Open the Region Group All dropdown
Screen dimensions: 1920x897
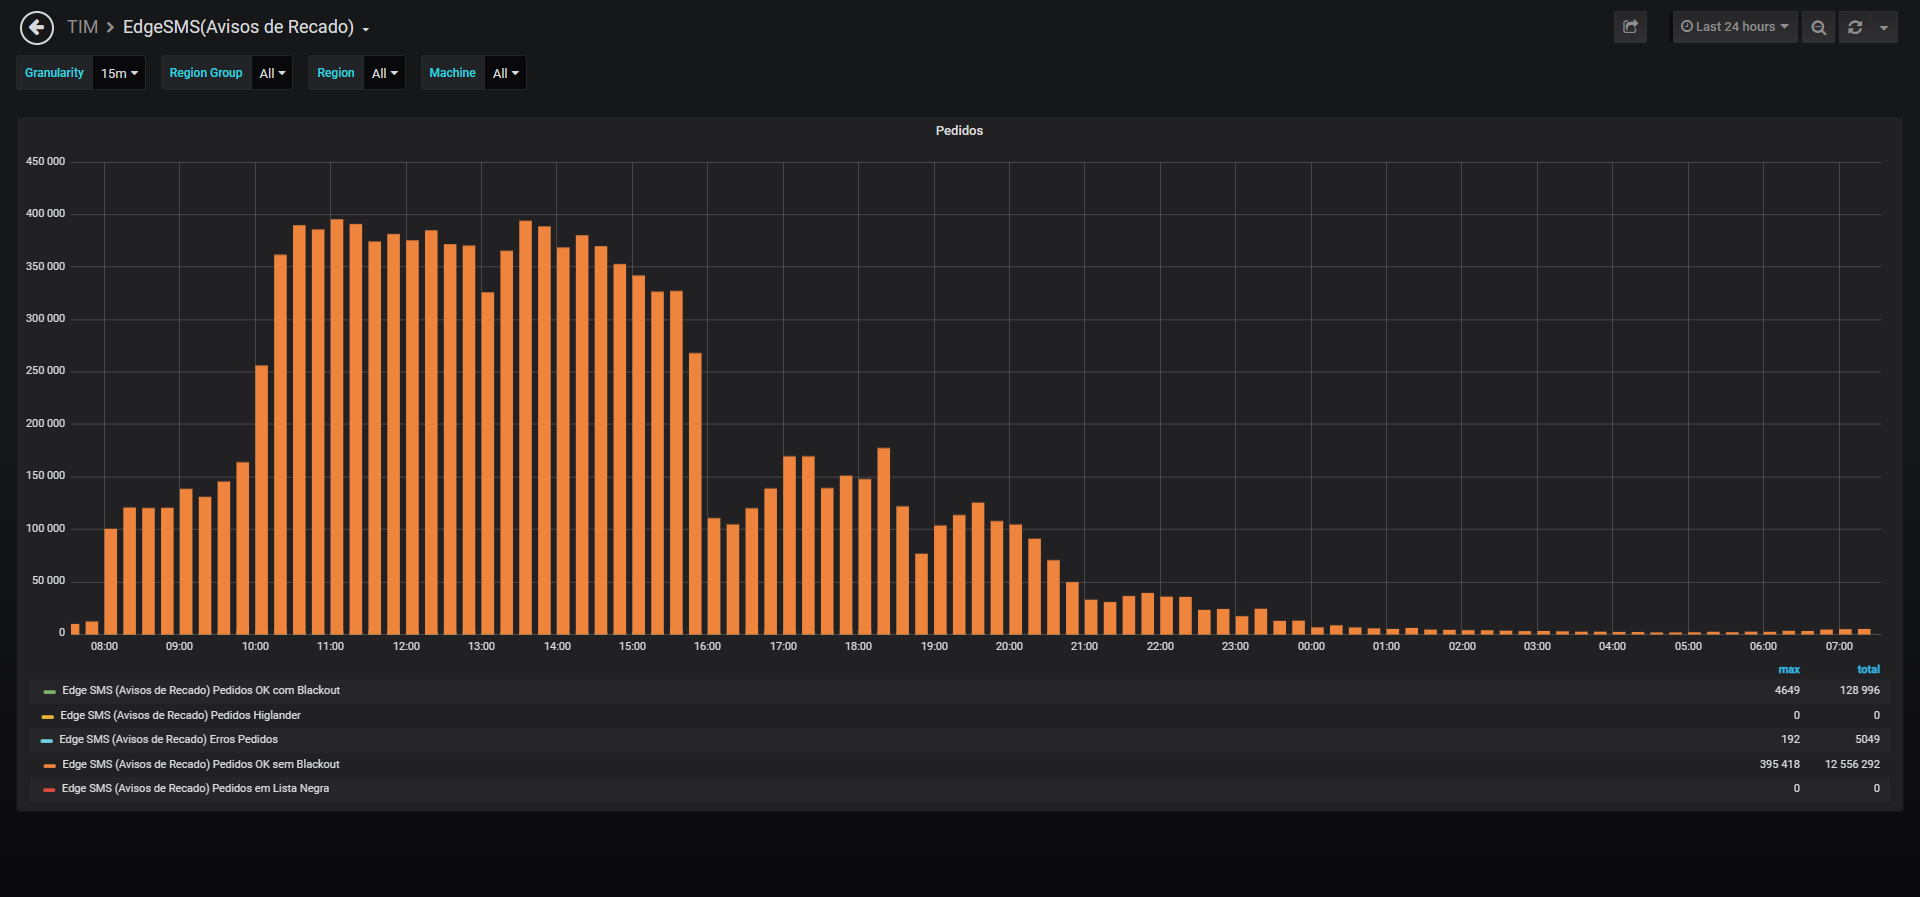pyautogui.click(x=272, y=73)
